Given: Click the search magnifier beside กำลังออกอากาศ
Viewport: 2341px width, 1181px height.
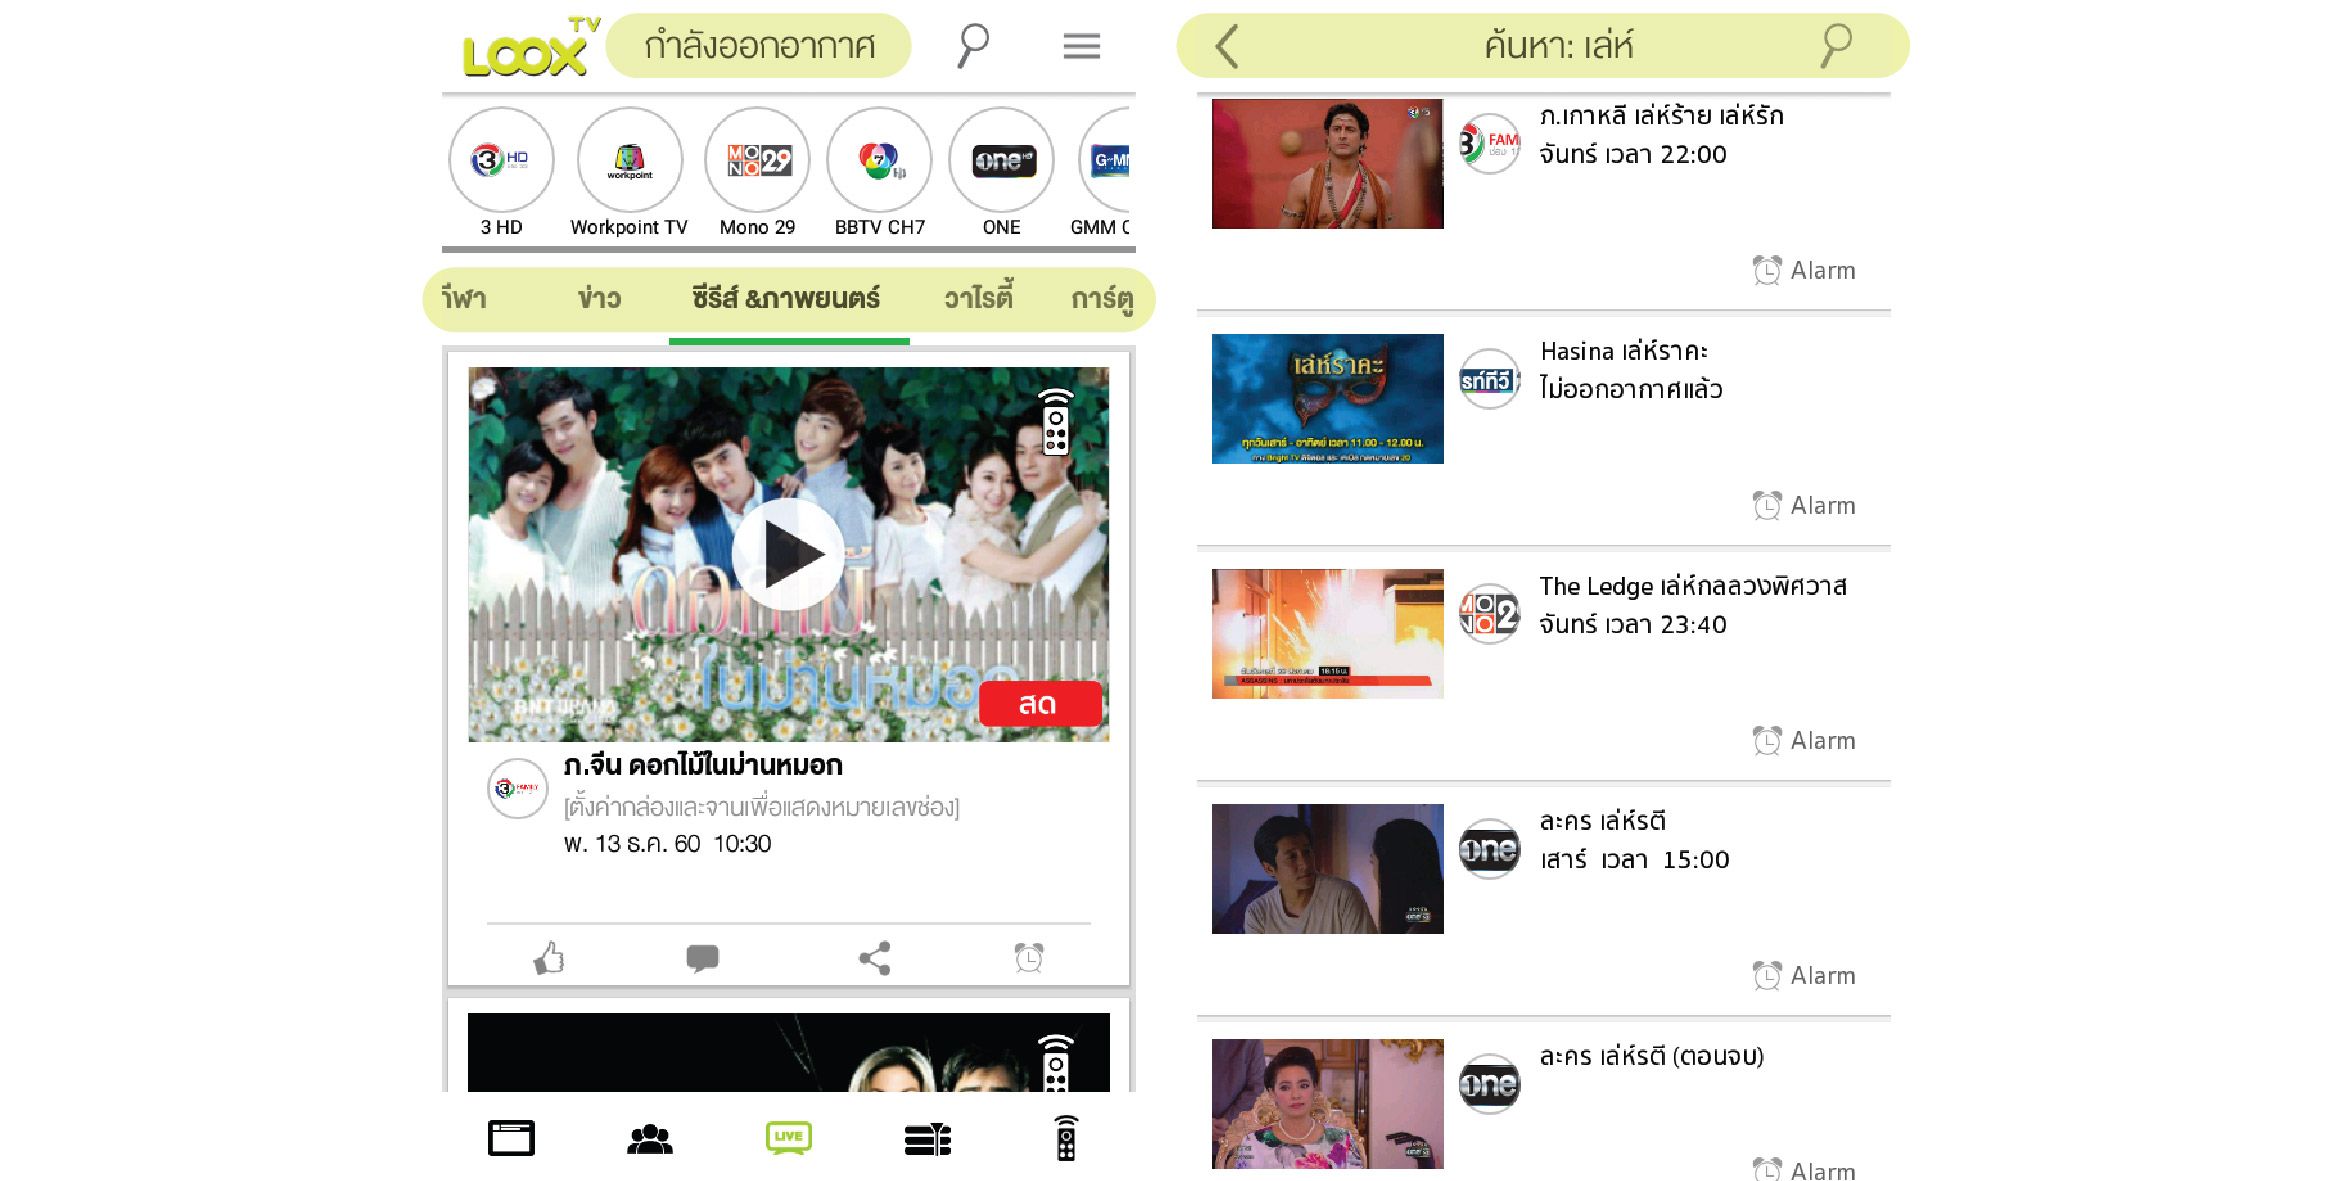Looking at the screenshot, I should (972, 46).
